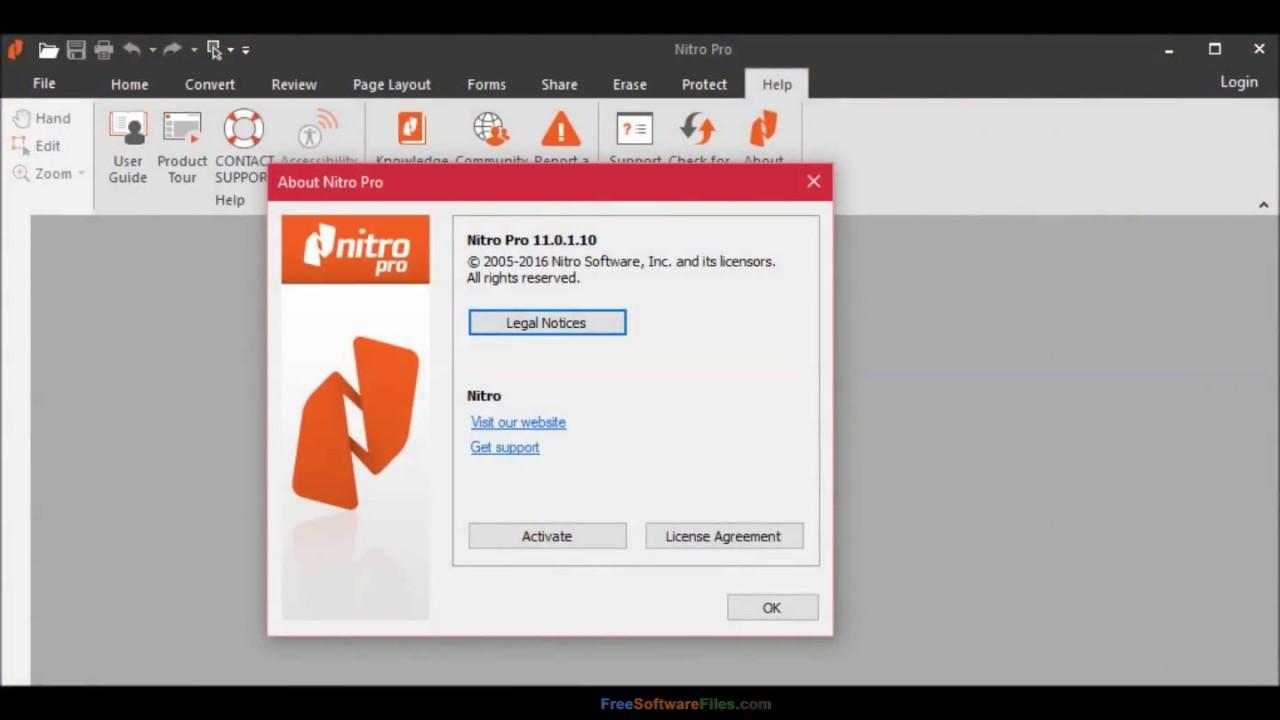
Task: Click Check for Updates icon
Action: [x=698, y=129]
